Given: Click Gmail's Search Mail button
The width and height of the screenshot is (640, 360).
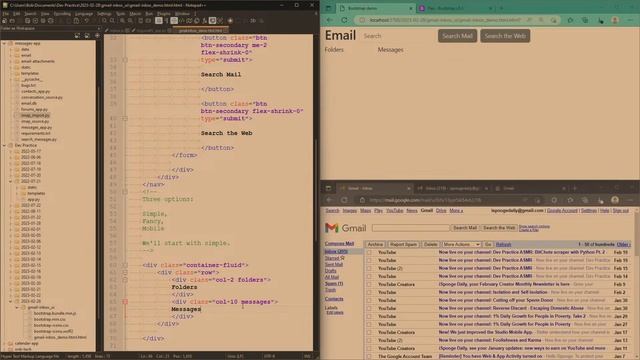Looking at the screenshot, I should [x=465, y=228].
